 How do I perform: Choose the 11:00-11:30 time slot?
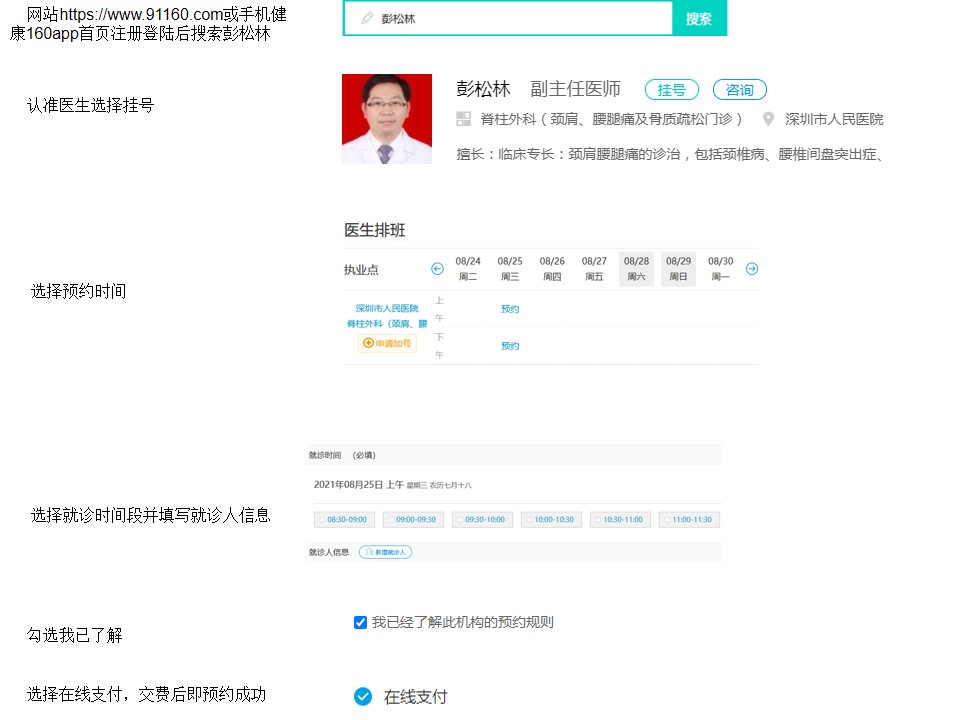click(x=690, y=520)
